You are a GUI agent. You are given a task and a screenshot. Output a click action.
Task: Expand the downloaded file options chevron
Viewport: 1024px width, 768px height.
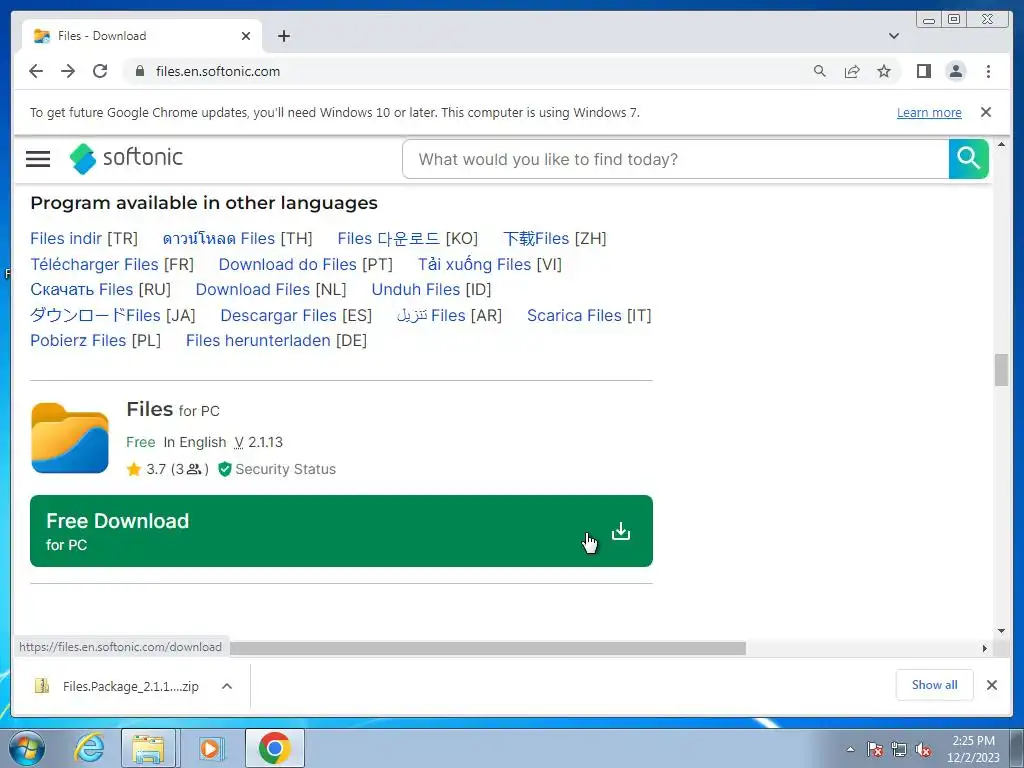(227, 686)
